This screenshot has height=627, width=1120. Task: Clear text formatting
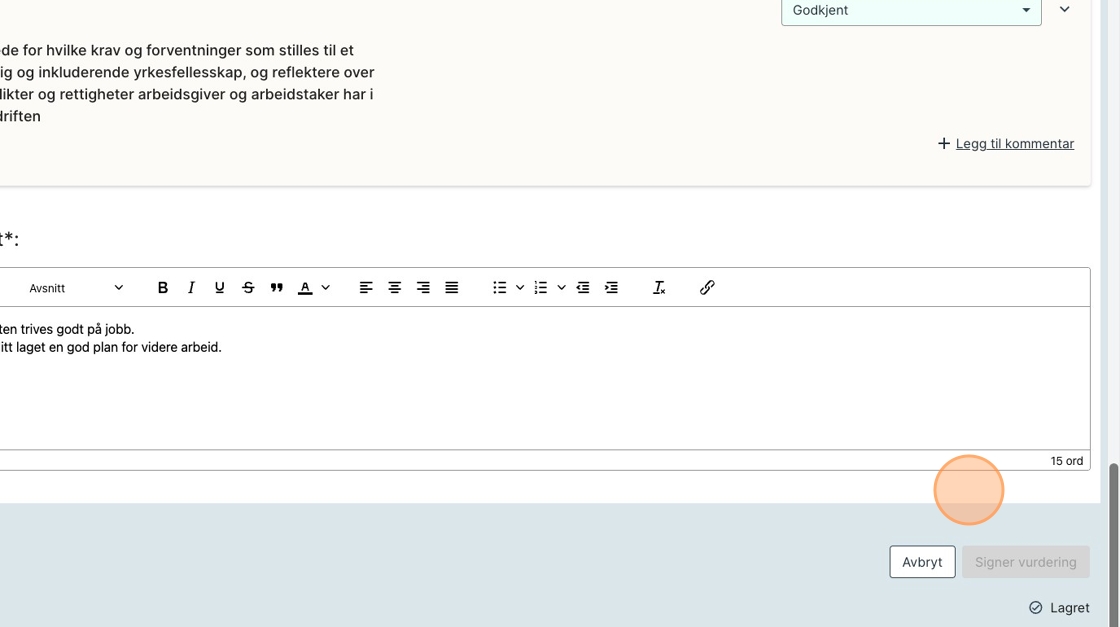coord(659,288)
